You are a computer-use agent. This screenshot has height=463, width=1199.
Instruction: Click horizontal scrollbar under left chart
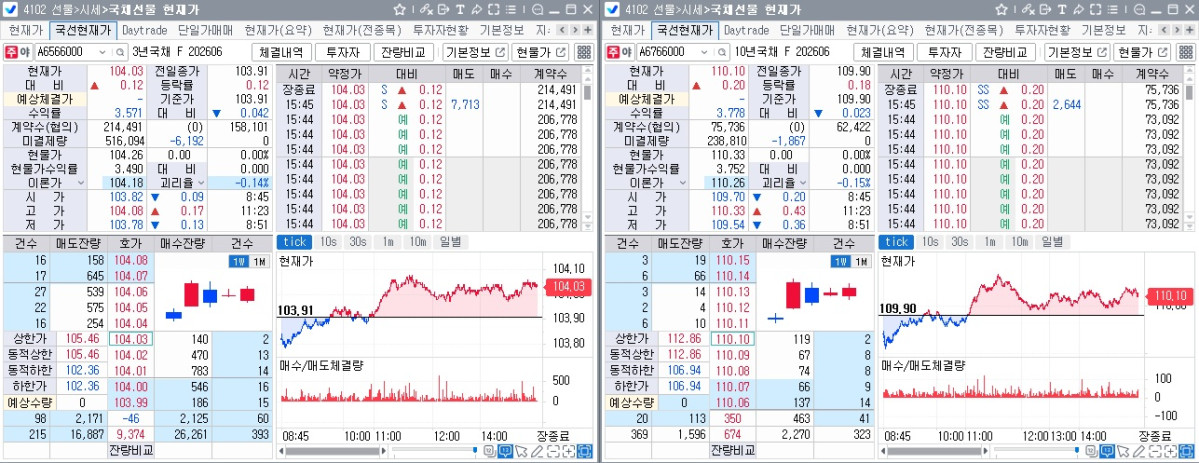[x=333, y=451]
